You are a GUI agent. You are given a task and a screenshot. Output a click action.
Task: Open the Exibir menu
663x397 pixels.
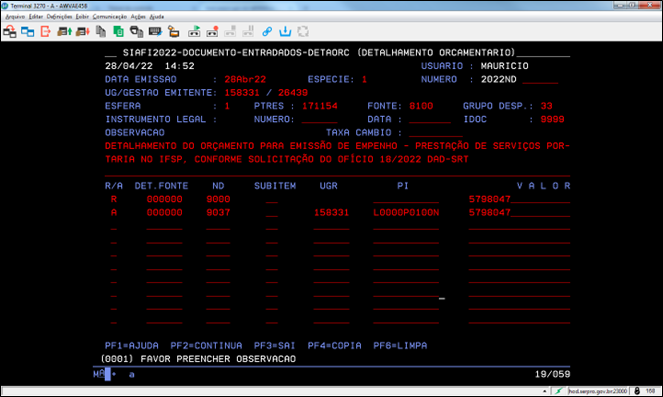(82, 16)
